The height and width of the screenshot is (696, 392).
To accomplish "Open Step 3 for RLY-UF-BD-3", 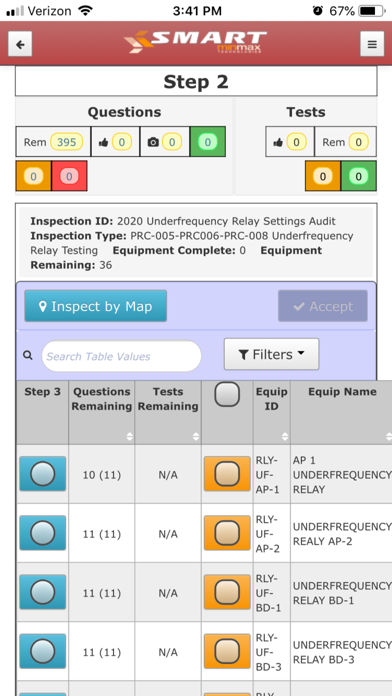I will pyautogui.click(x=43, y=651).
